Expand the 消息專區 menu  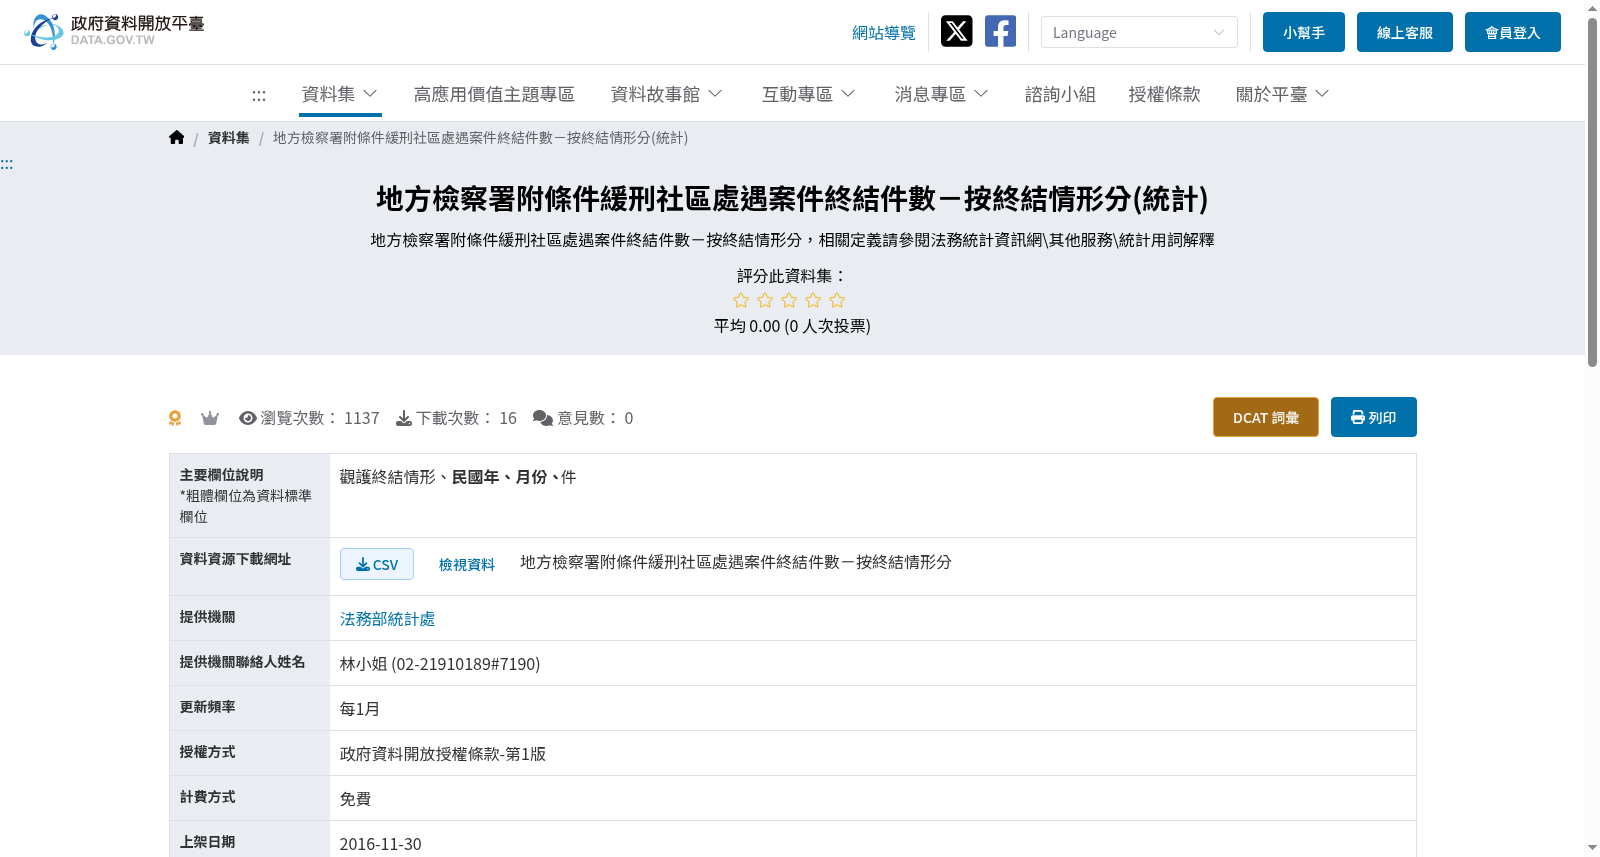pos(942,94)
